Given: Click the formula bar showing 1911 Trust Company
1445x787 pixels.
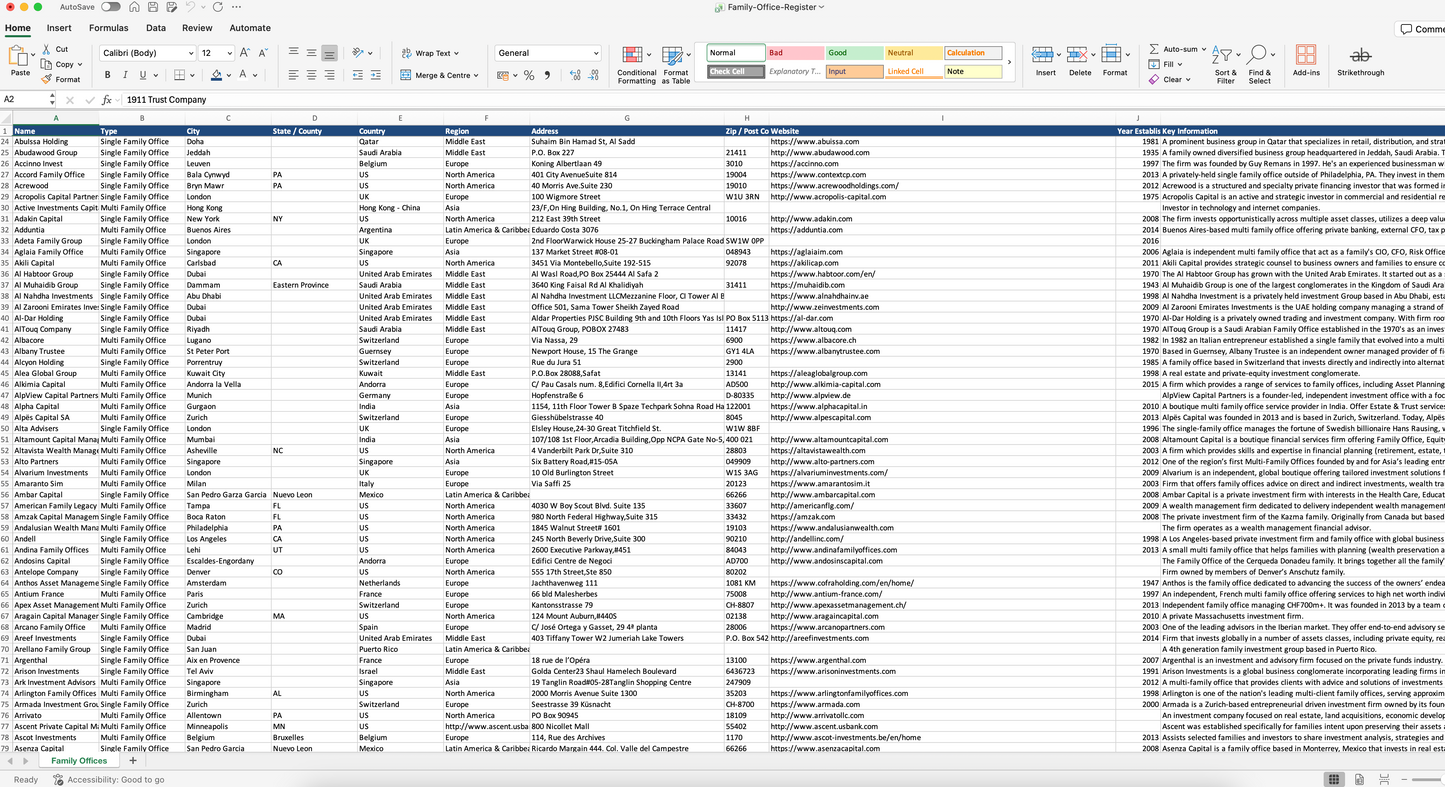Looking at the screenshot, I should pyautogui.click(x=780, y=100).
